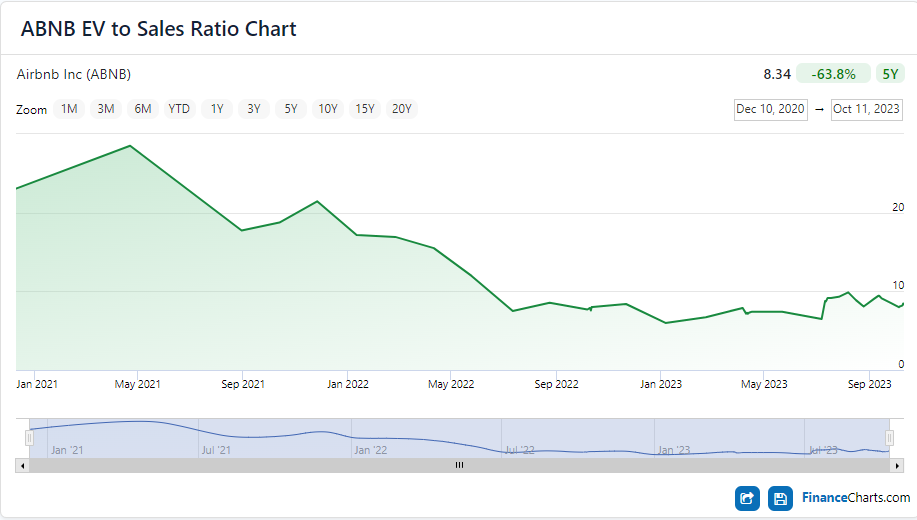Switch zoom to 20Y
The height and width of the screenshot is (520, 917).
402,109
